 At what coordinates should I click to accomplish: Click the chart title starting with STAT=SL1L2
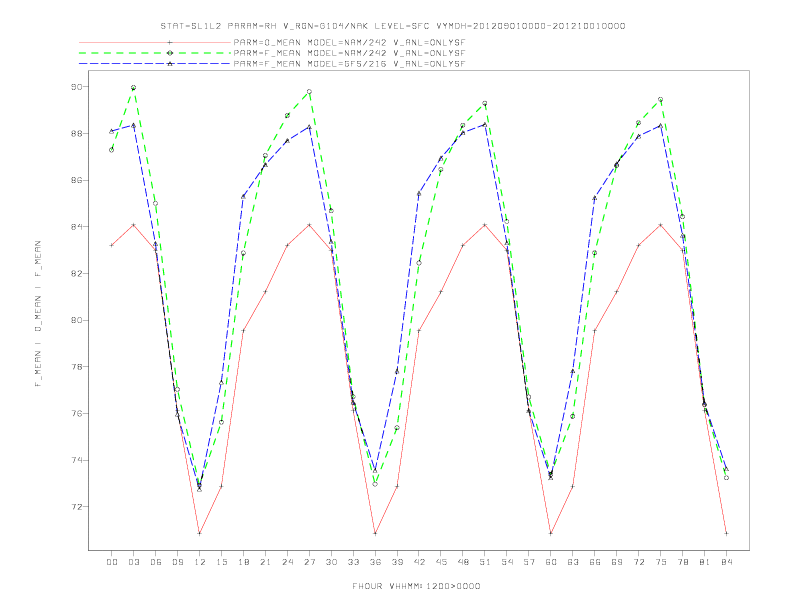pyautogui.click(x=392, y=26)
